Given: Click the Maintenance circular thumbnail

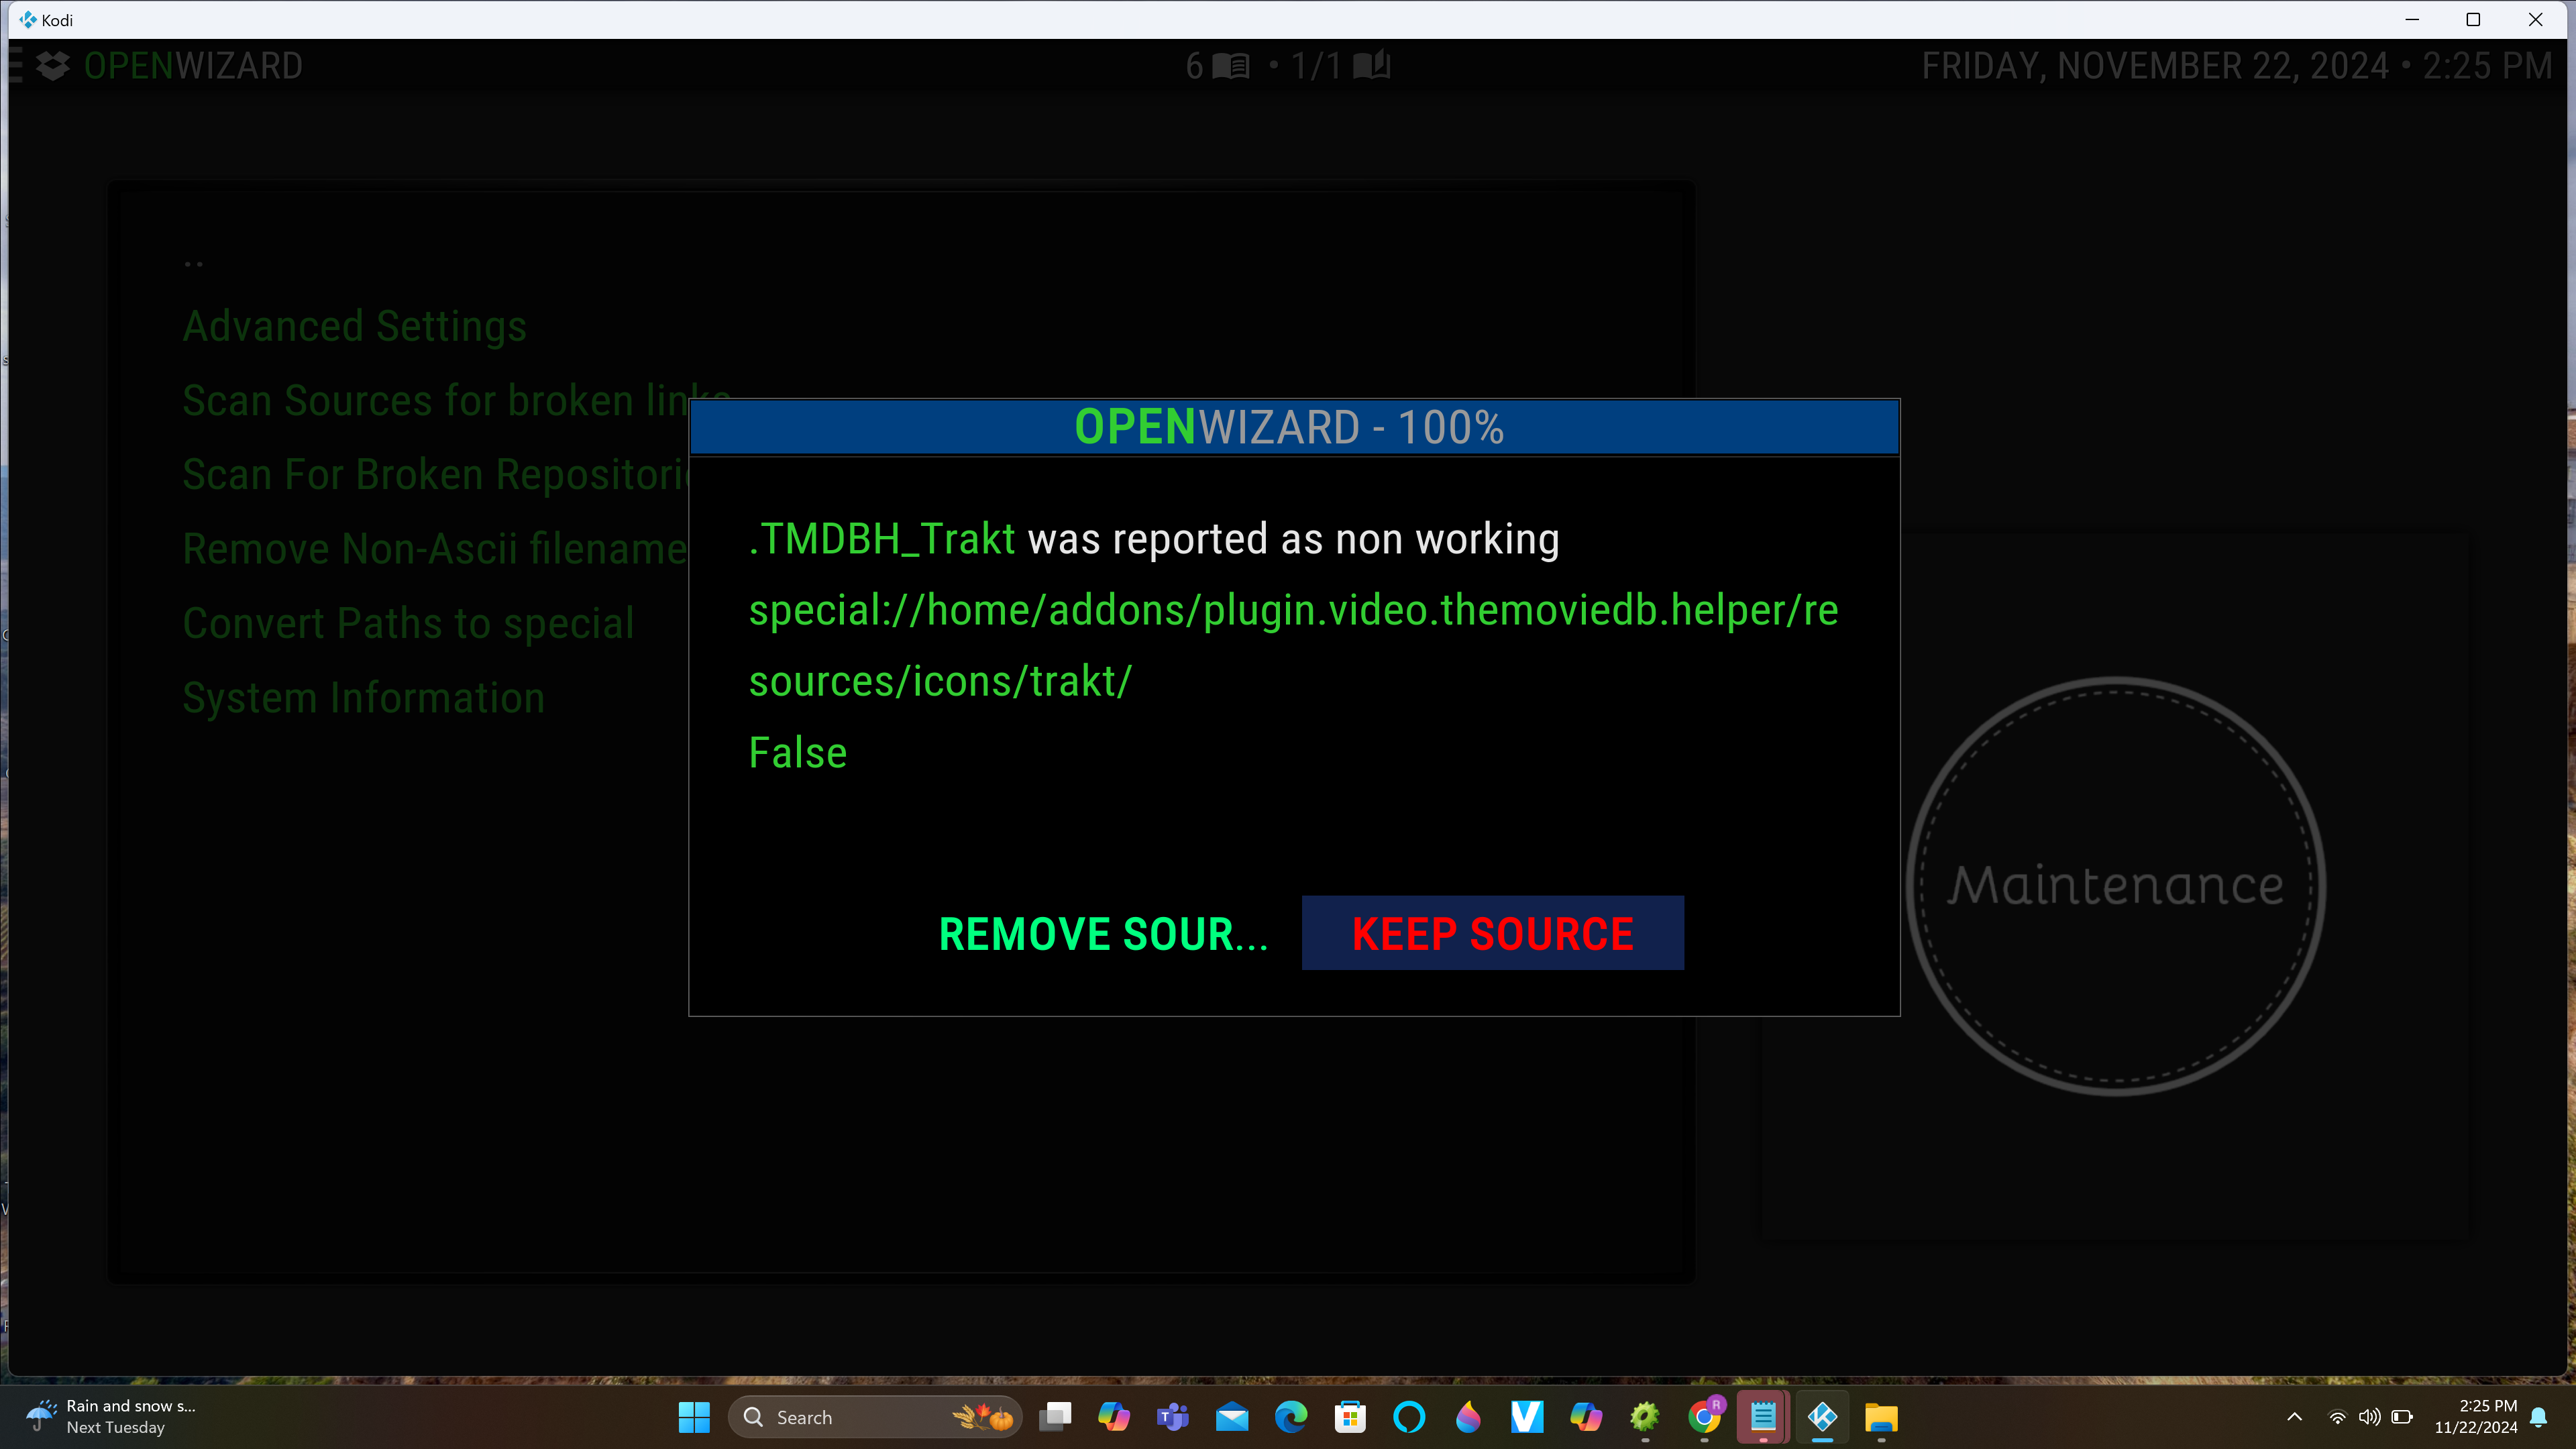Looking at the screenshot, I should click(2115, 886).
